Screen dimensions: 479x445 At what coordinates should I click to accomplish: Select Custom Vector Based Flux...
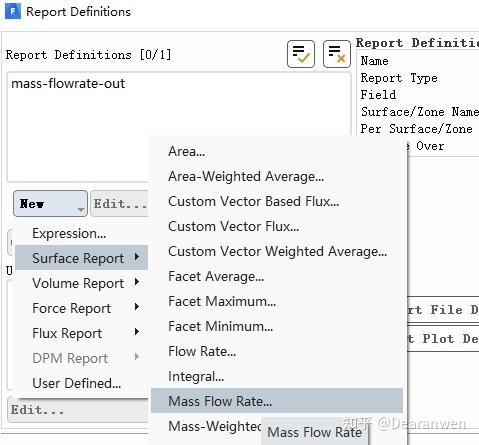click(277, 201)
